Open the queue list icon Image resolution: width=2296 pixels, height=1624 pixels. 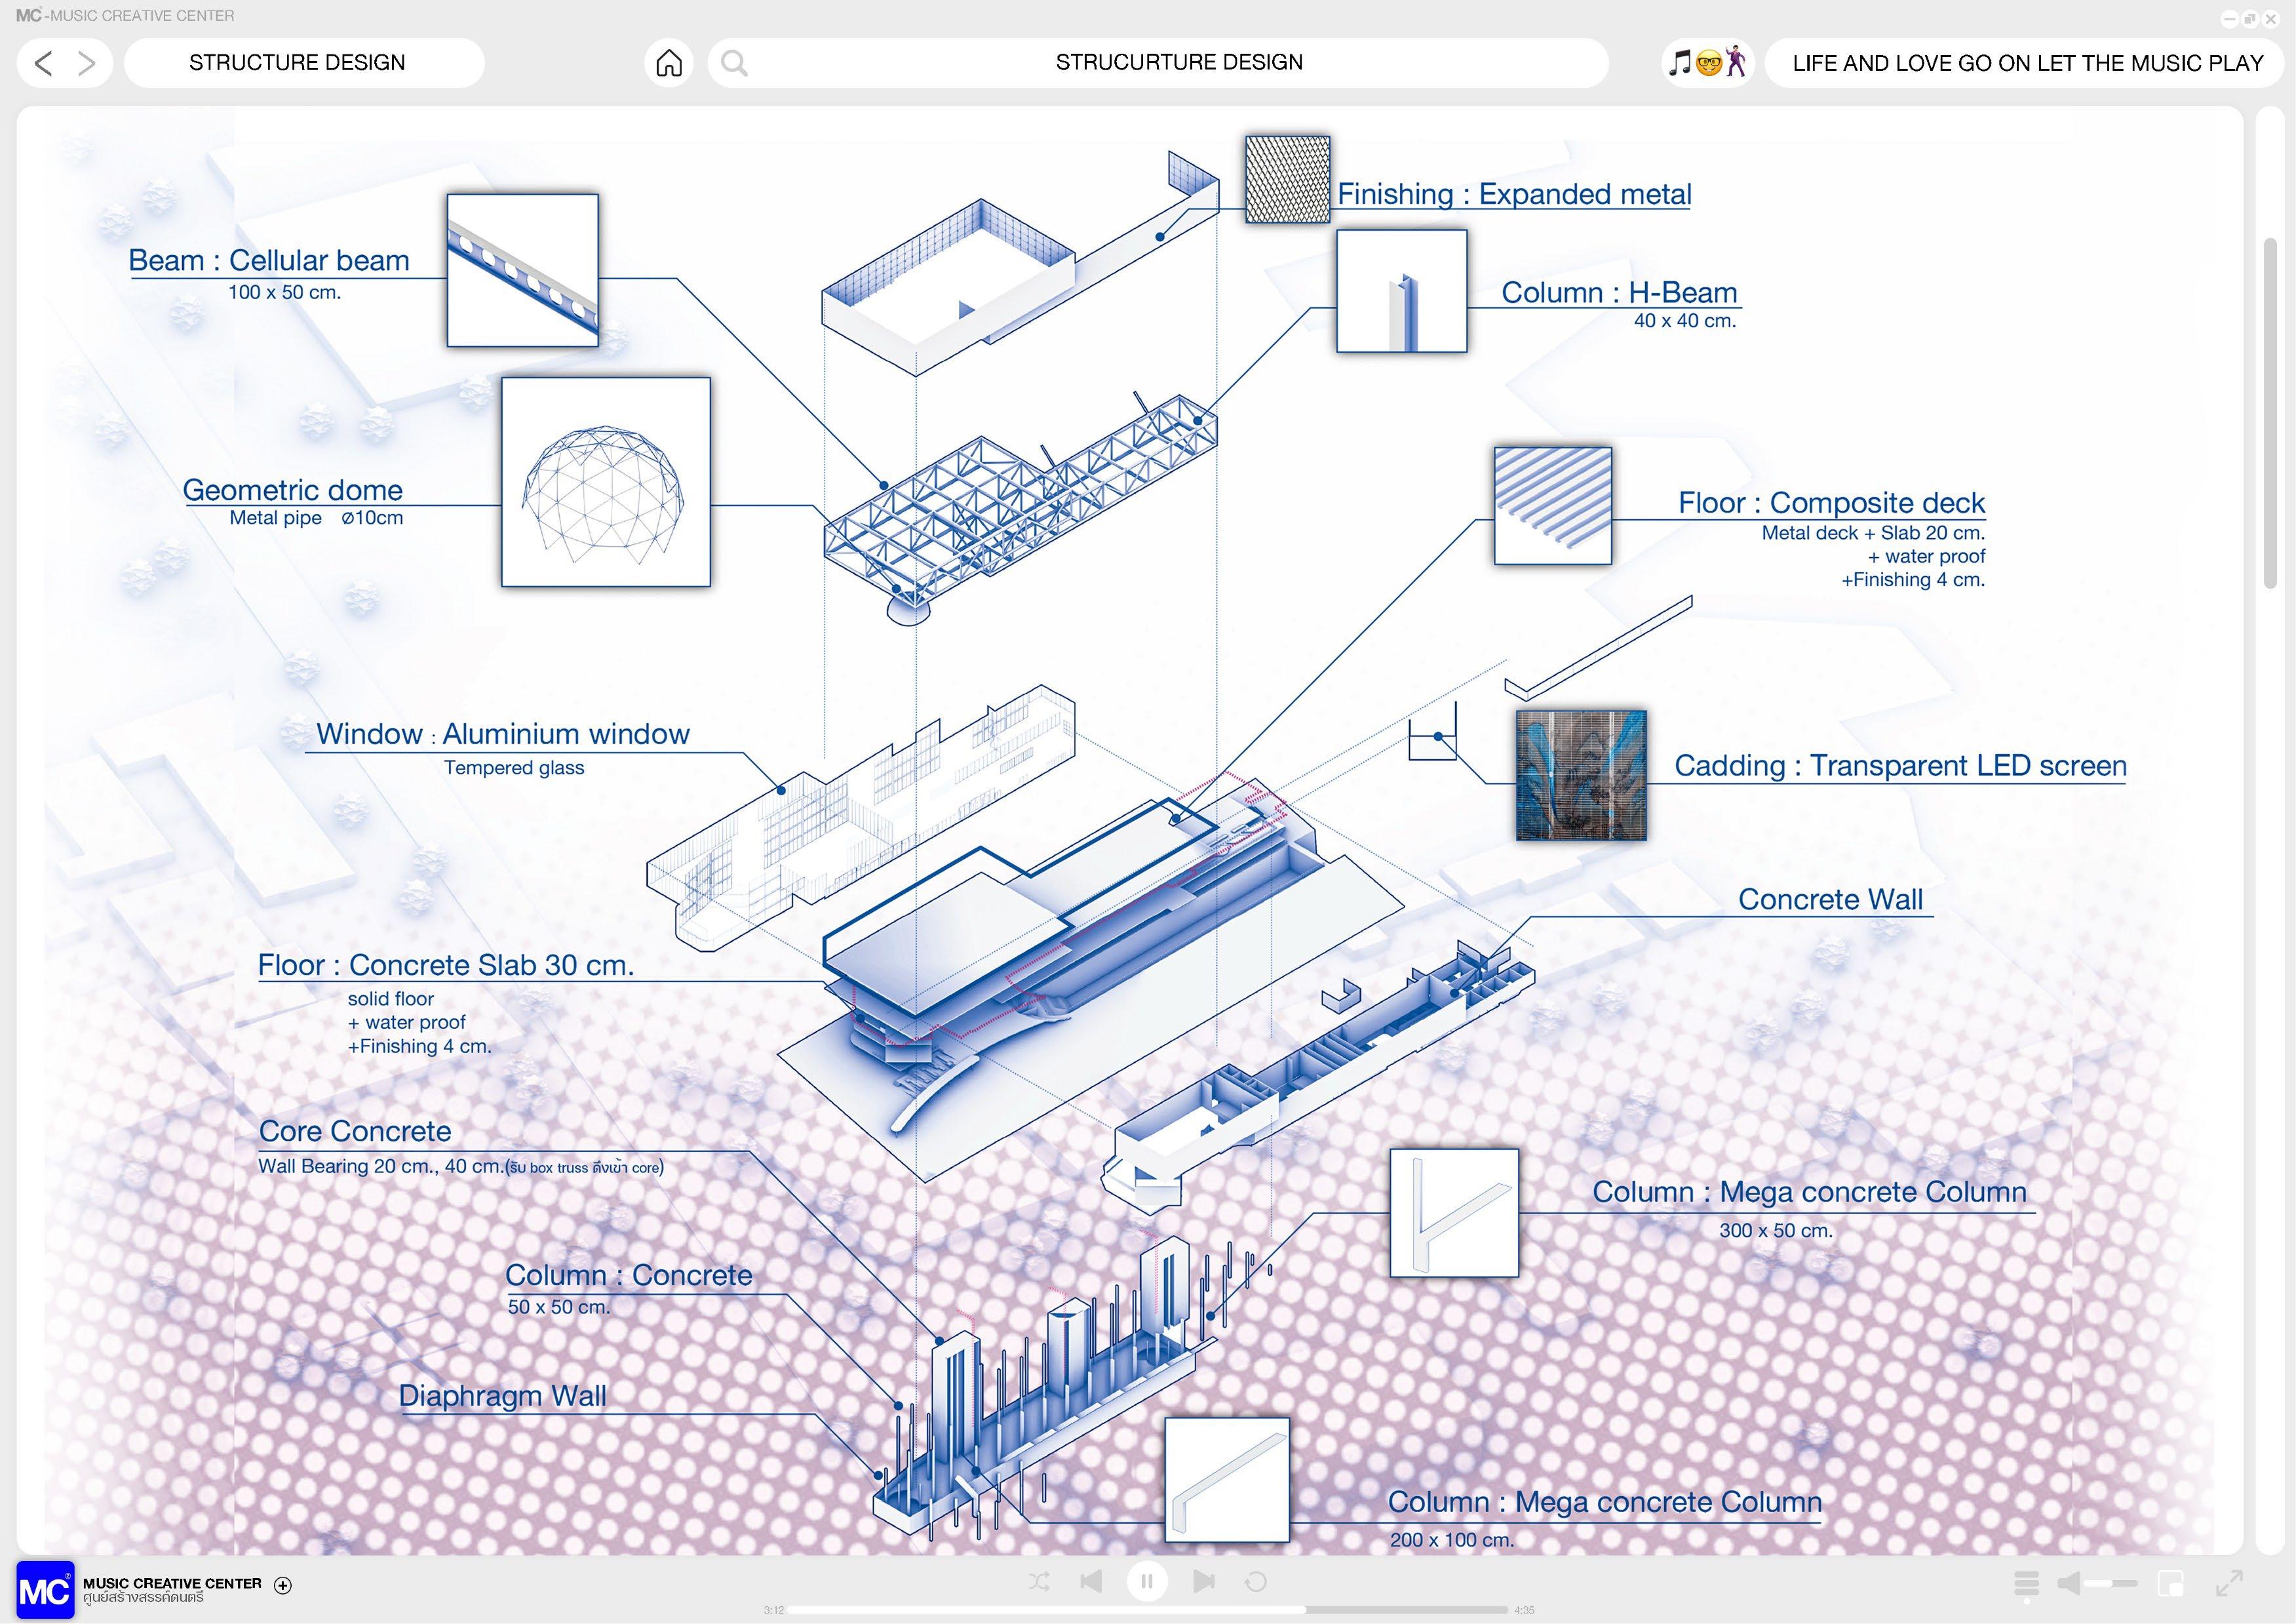point(2026,1583)
